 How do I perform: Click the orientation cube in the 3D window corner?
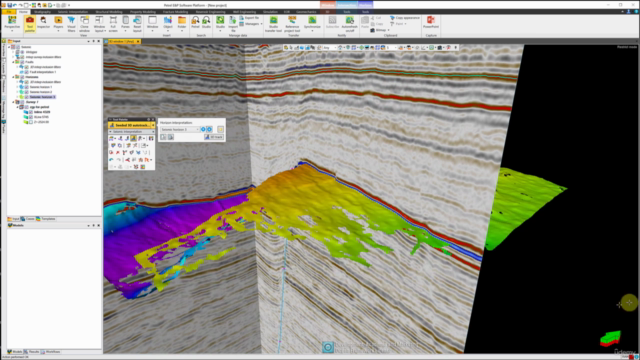pyautogui.click(x=610, y=338)
